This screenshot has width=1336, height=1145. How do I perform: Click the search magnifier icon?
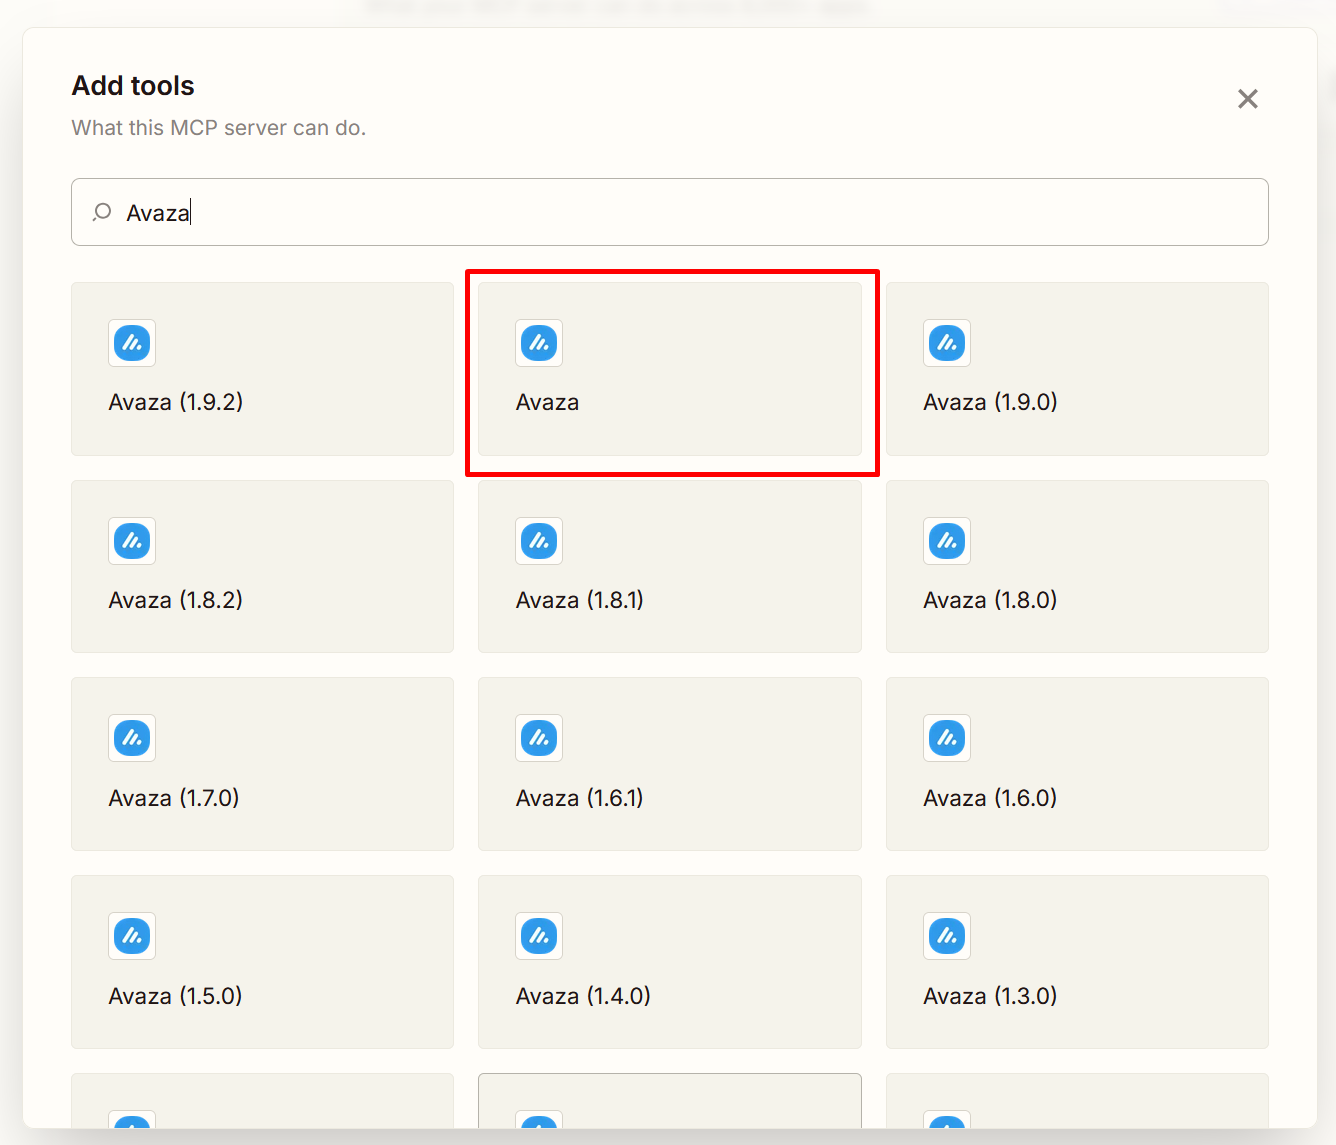[x=102, y=212]
